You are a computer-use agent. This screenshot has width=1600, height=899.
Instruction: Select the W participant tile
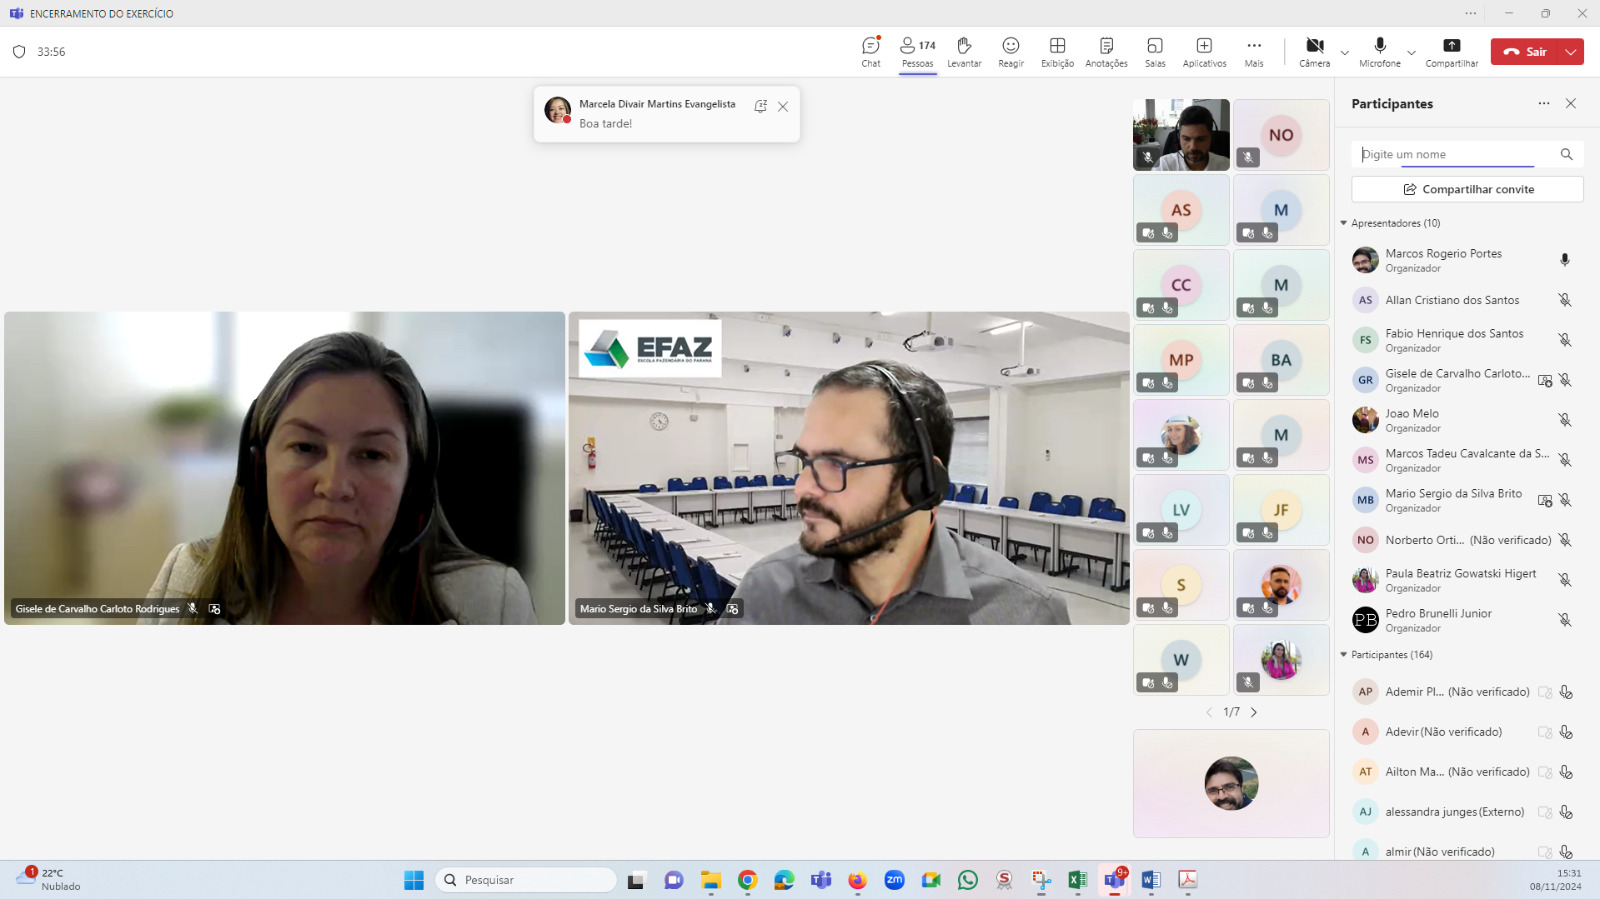(x=1181, y=660)
